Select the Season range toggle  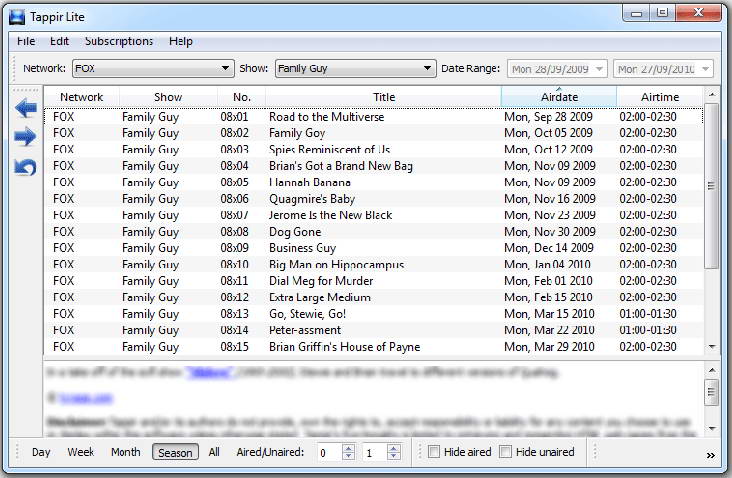coord(175,452)
